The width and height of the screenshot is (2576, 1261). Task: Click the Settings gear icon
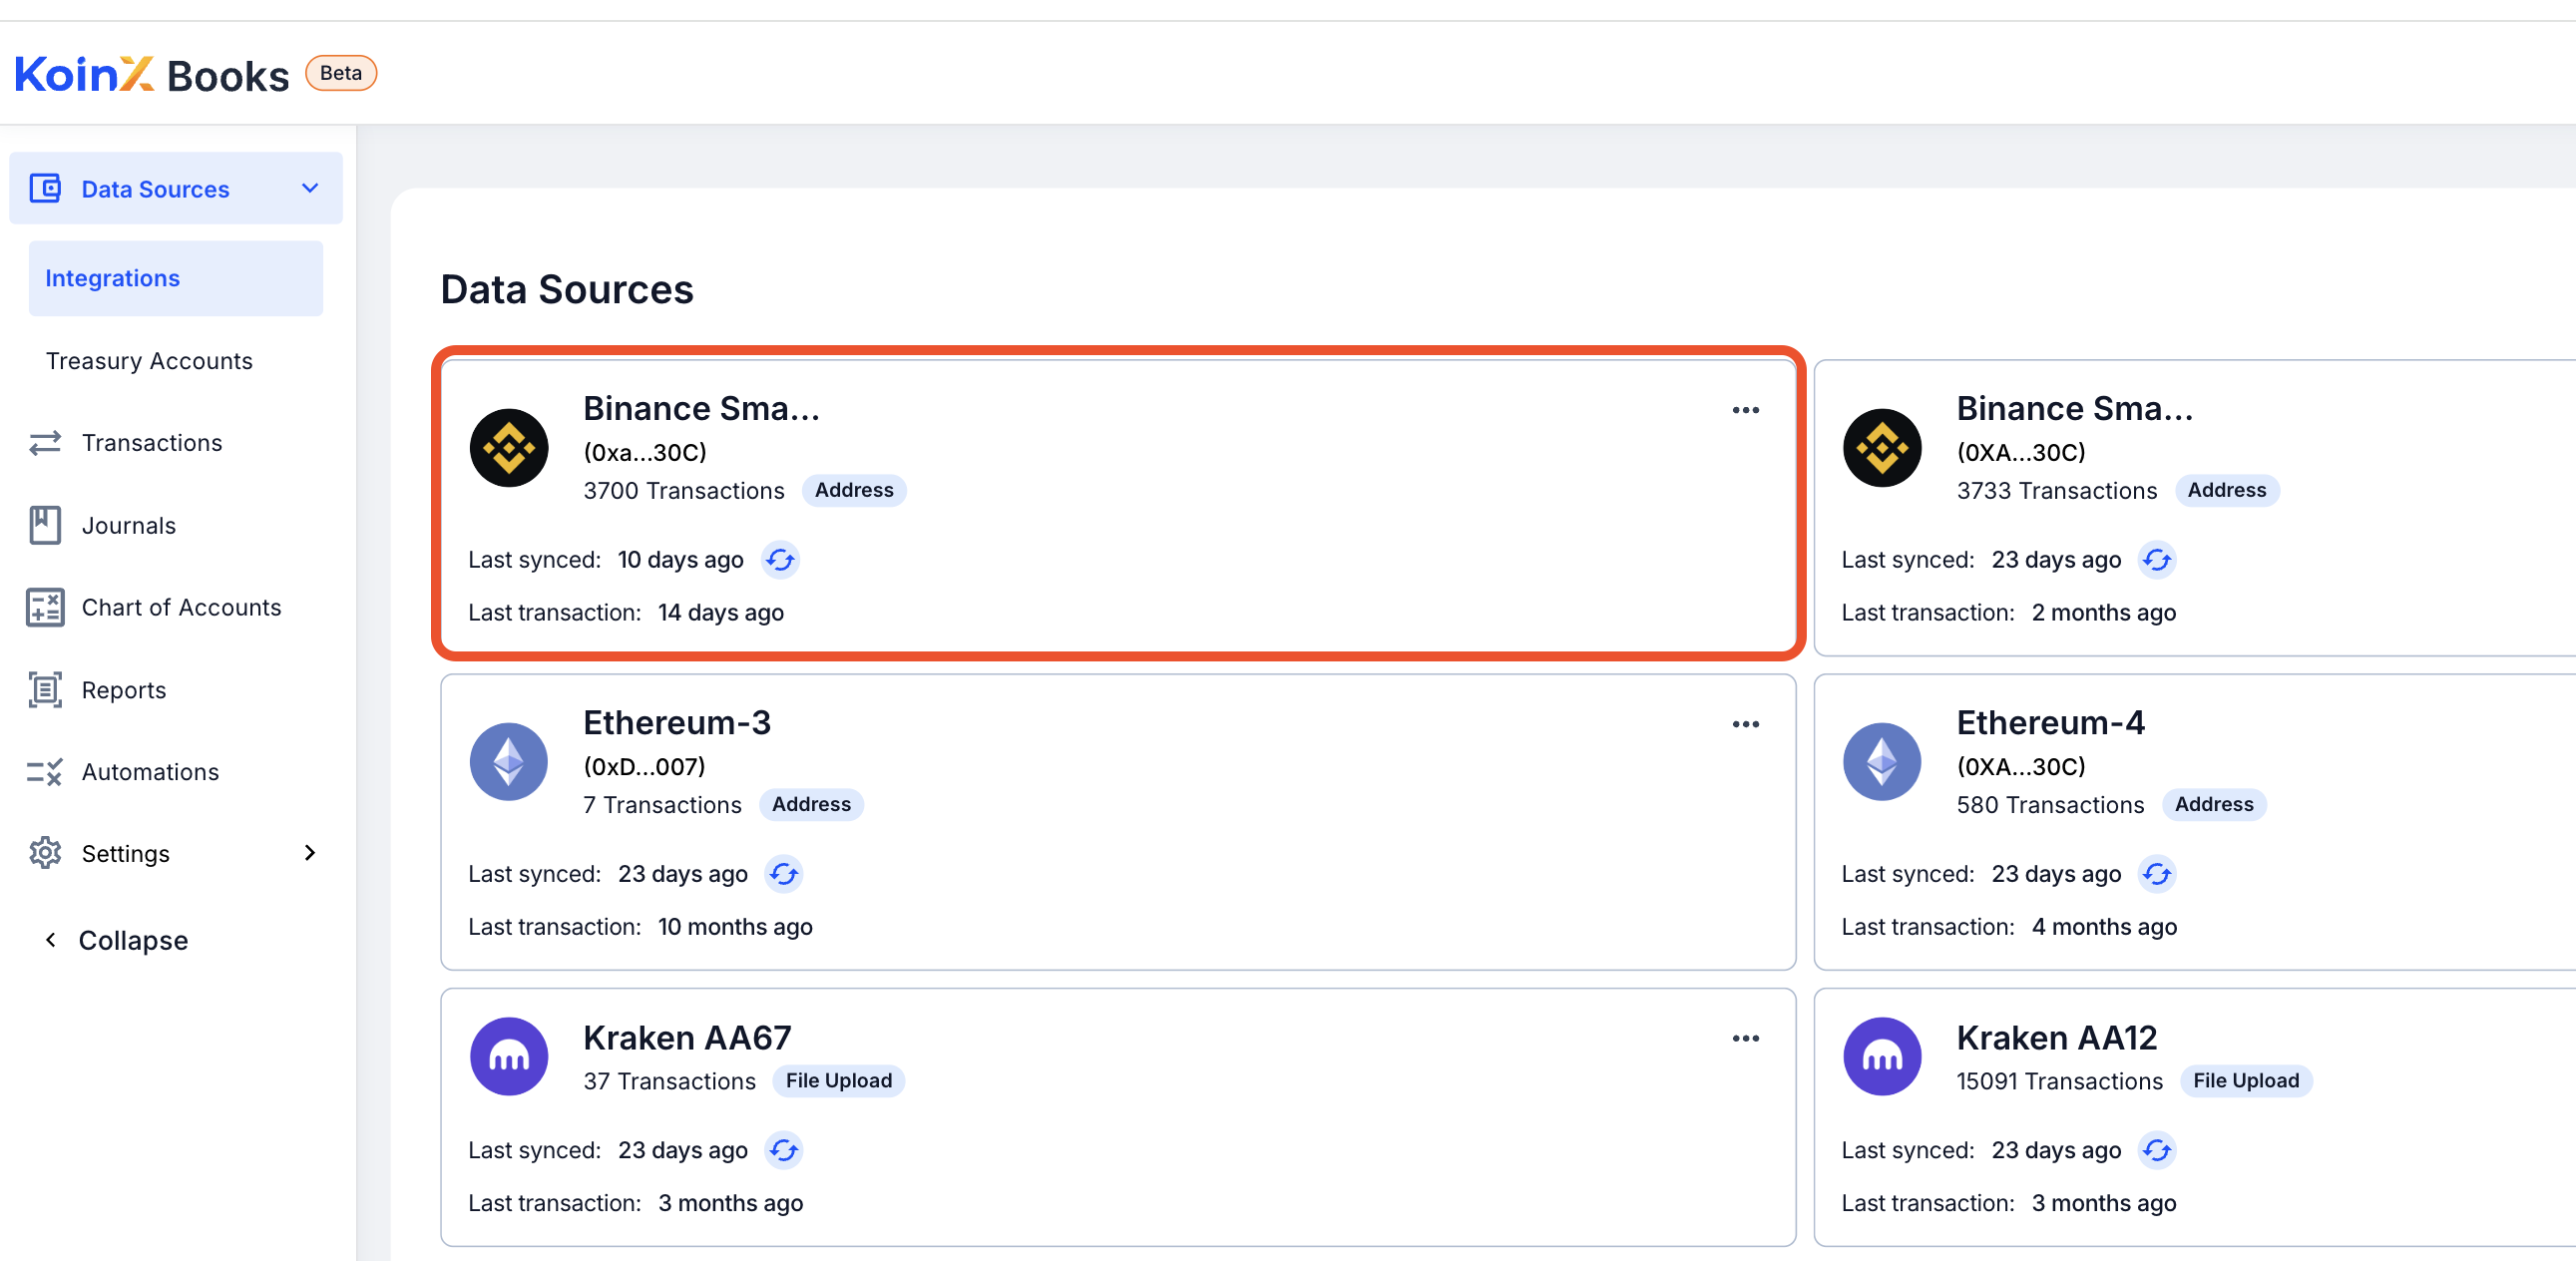(45, 853)
